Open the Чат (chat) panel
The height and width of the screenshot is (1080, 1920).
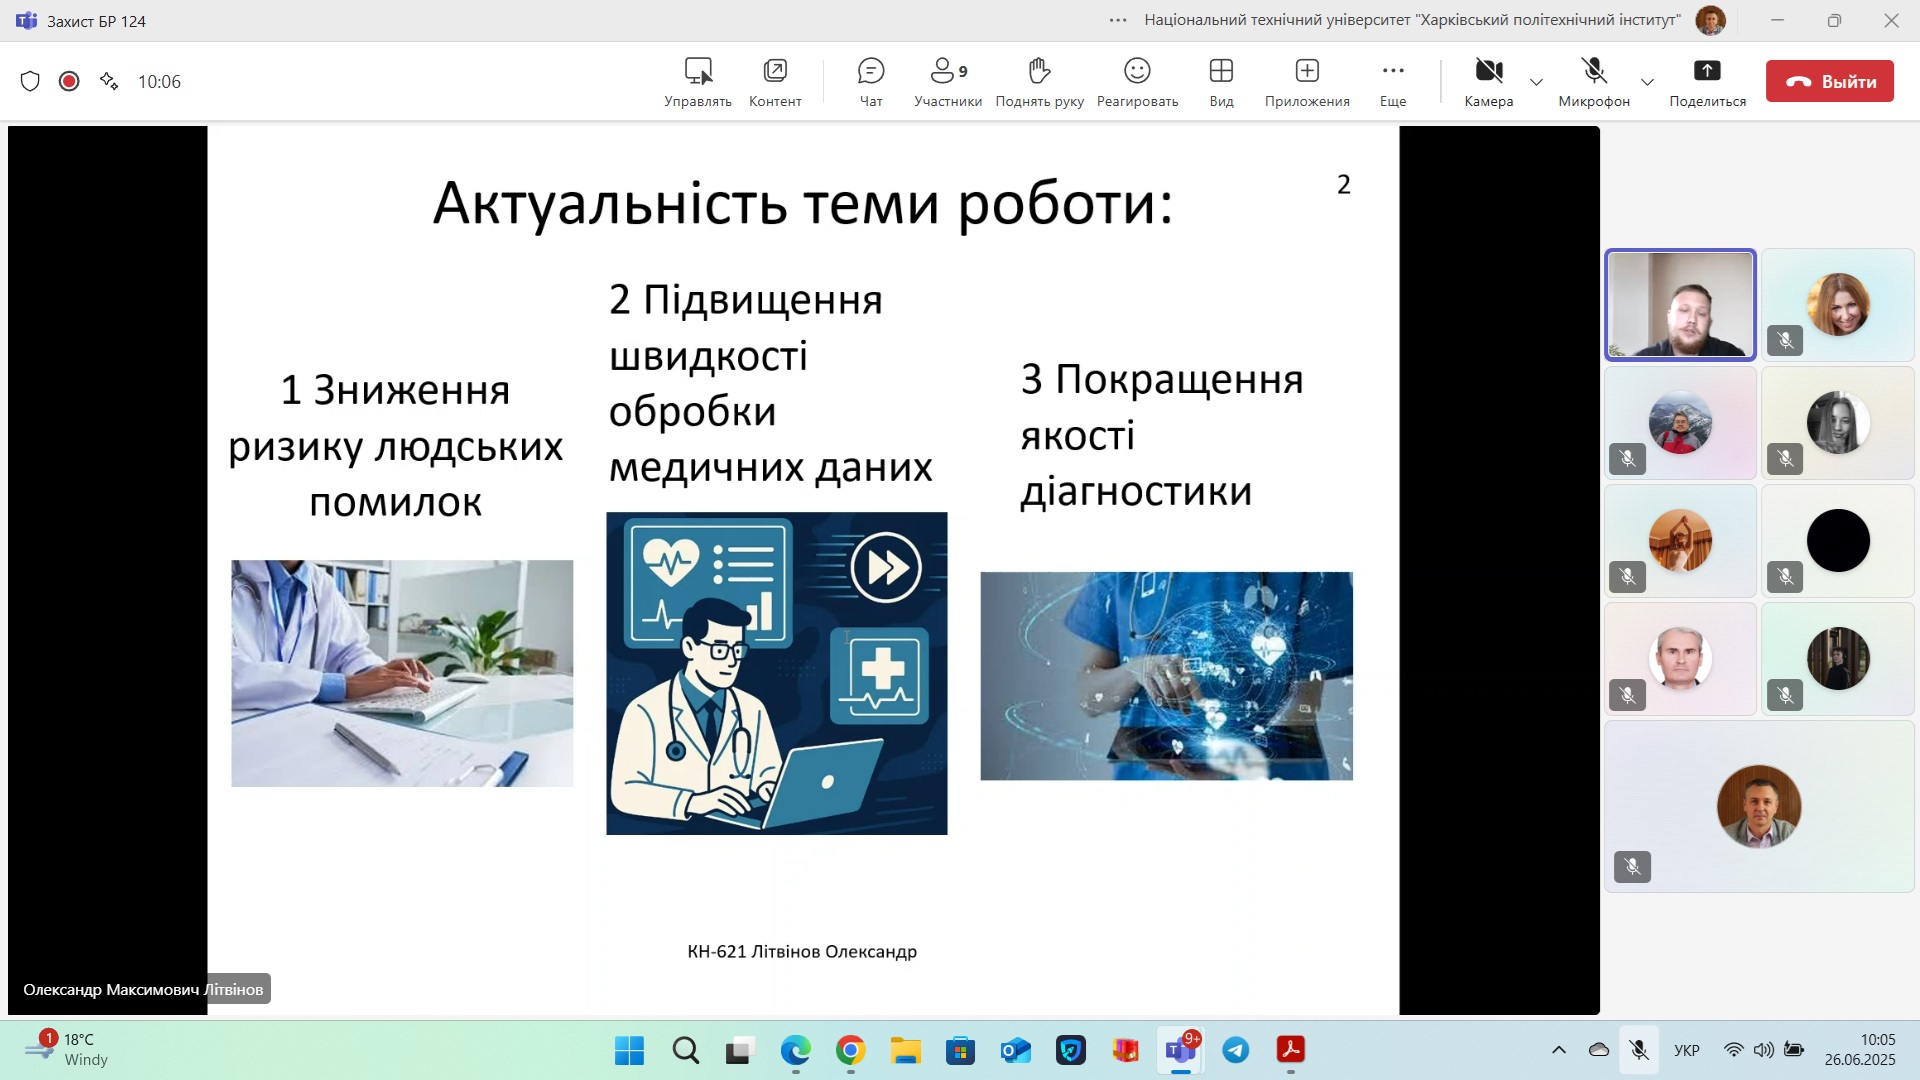(x=871, y=81)
